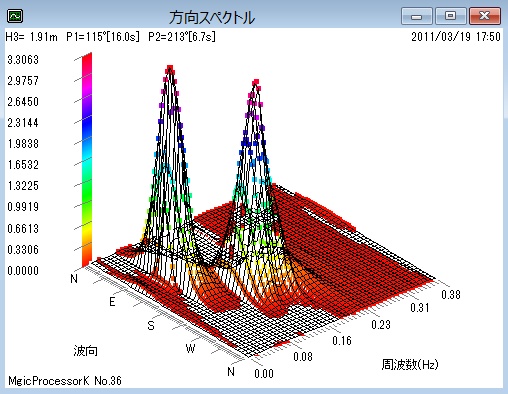This screenshot has width=508, height=394.
Task: Minimize the 方向スペクトル window
Action: click(417, 16)
